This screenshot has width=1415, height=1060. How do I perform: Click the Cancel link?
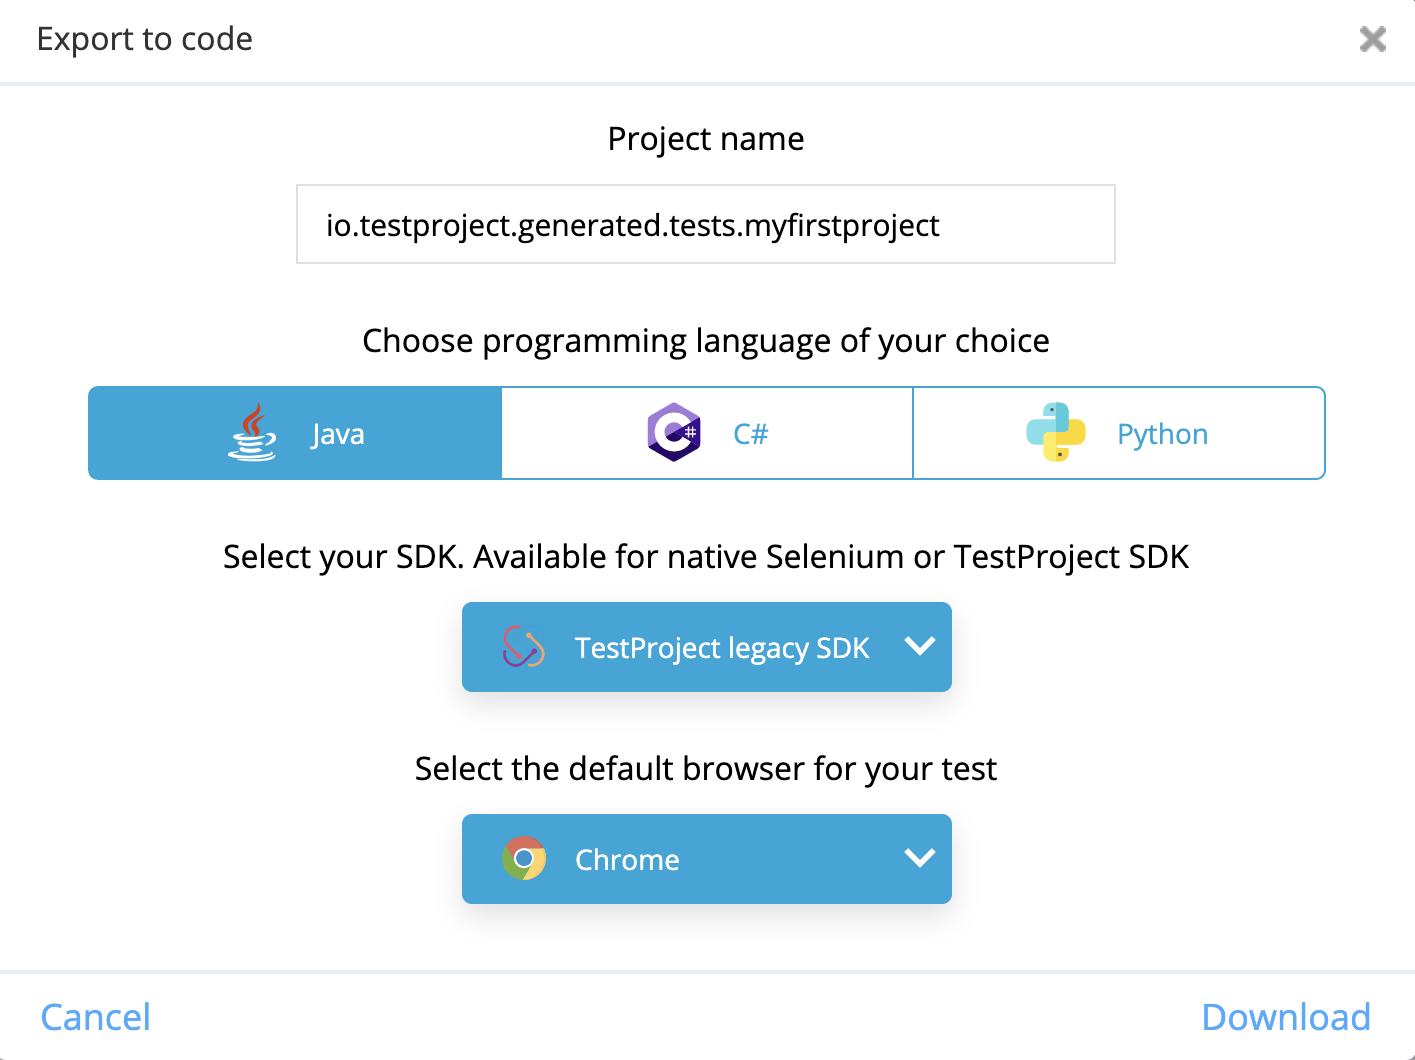[96, 1017]
